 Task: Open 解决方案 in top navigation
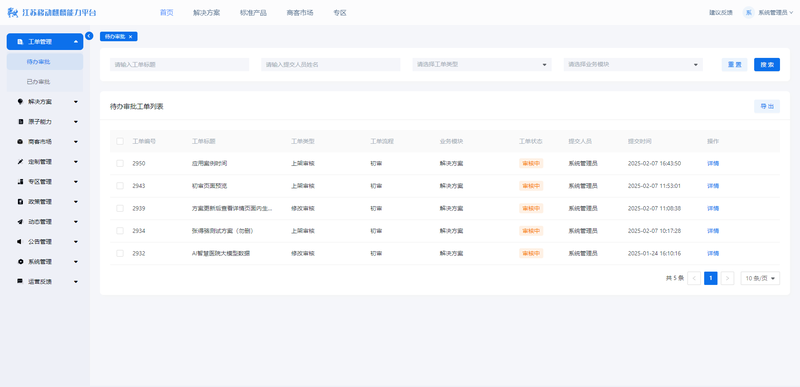click(207, 13)
